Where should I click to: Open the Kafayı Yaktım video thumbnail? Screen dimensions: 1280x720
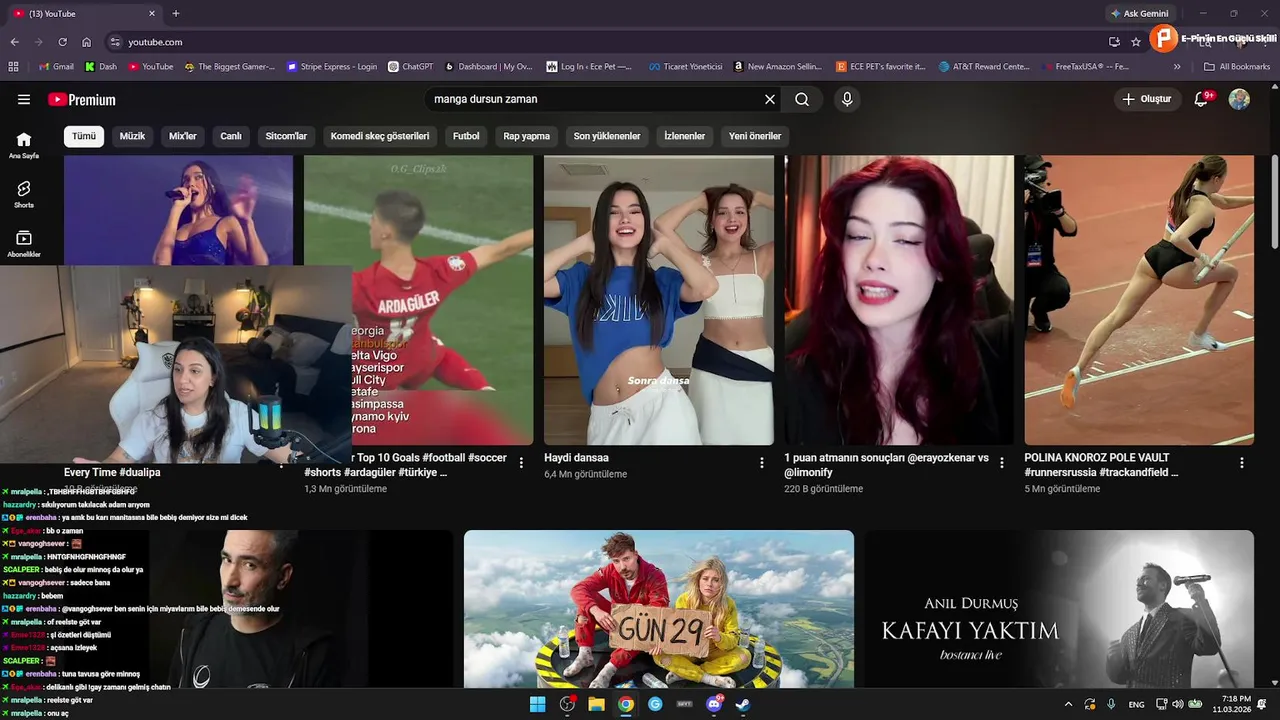click(x=1059, y=609)
